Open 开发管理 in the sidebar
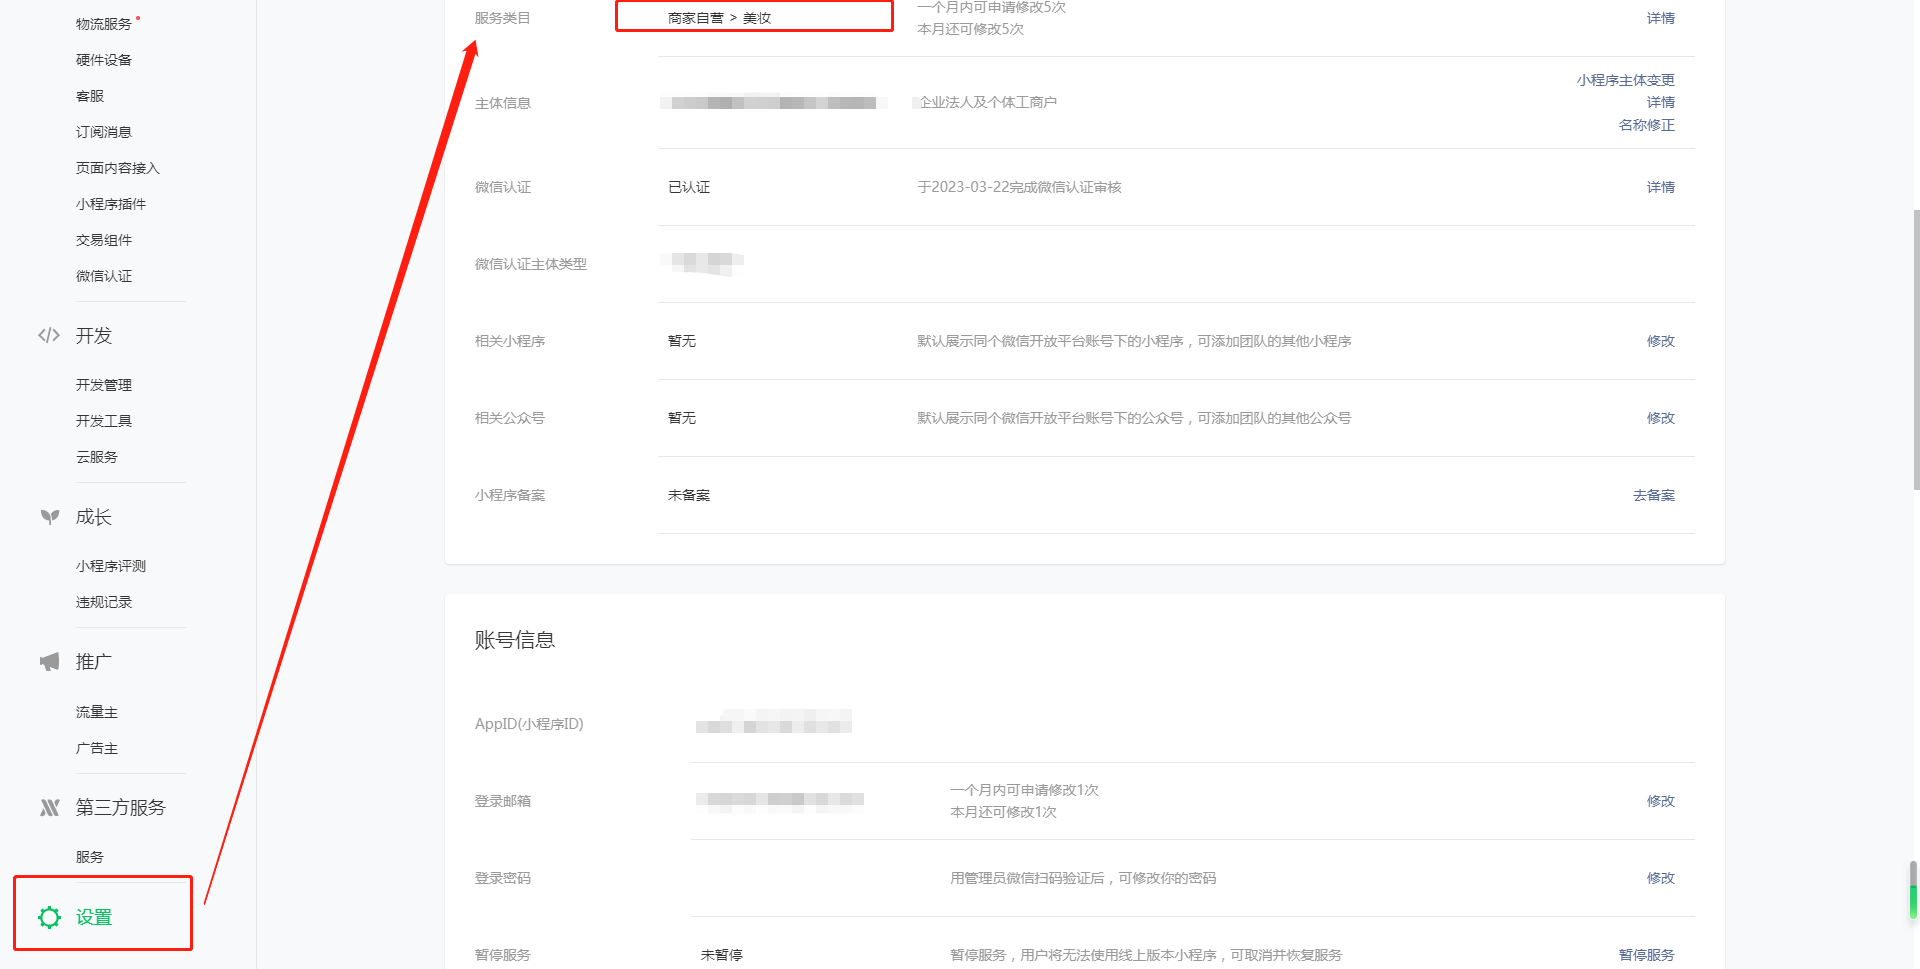The image size is (1920, 969). click(104, 385)
